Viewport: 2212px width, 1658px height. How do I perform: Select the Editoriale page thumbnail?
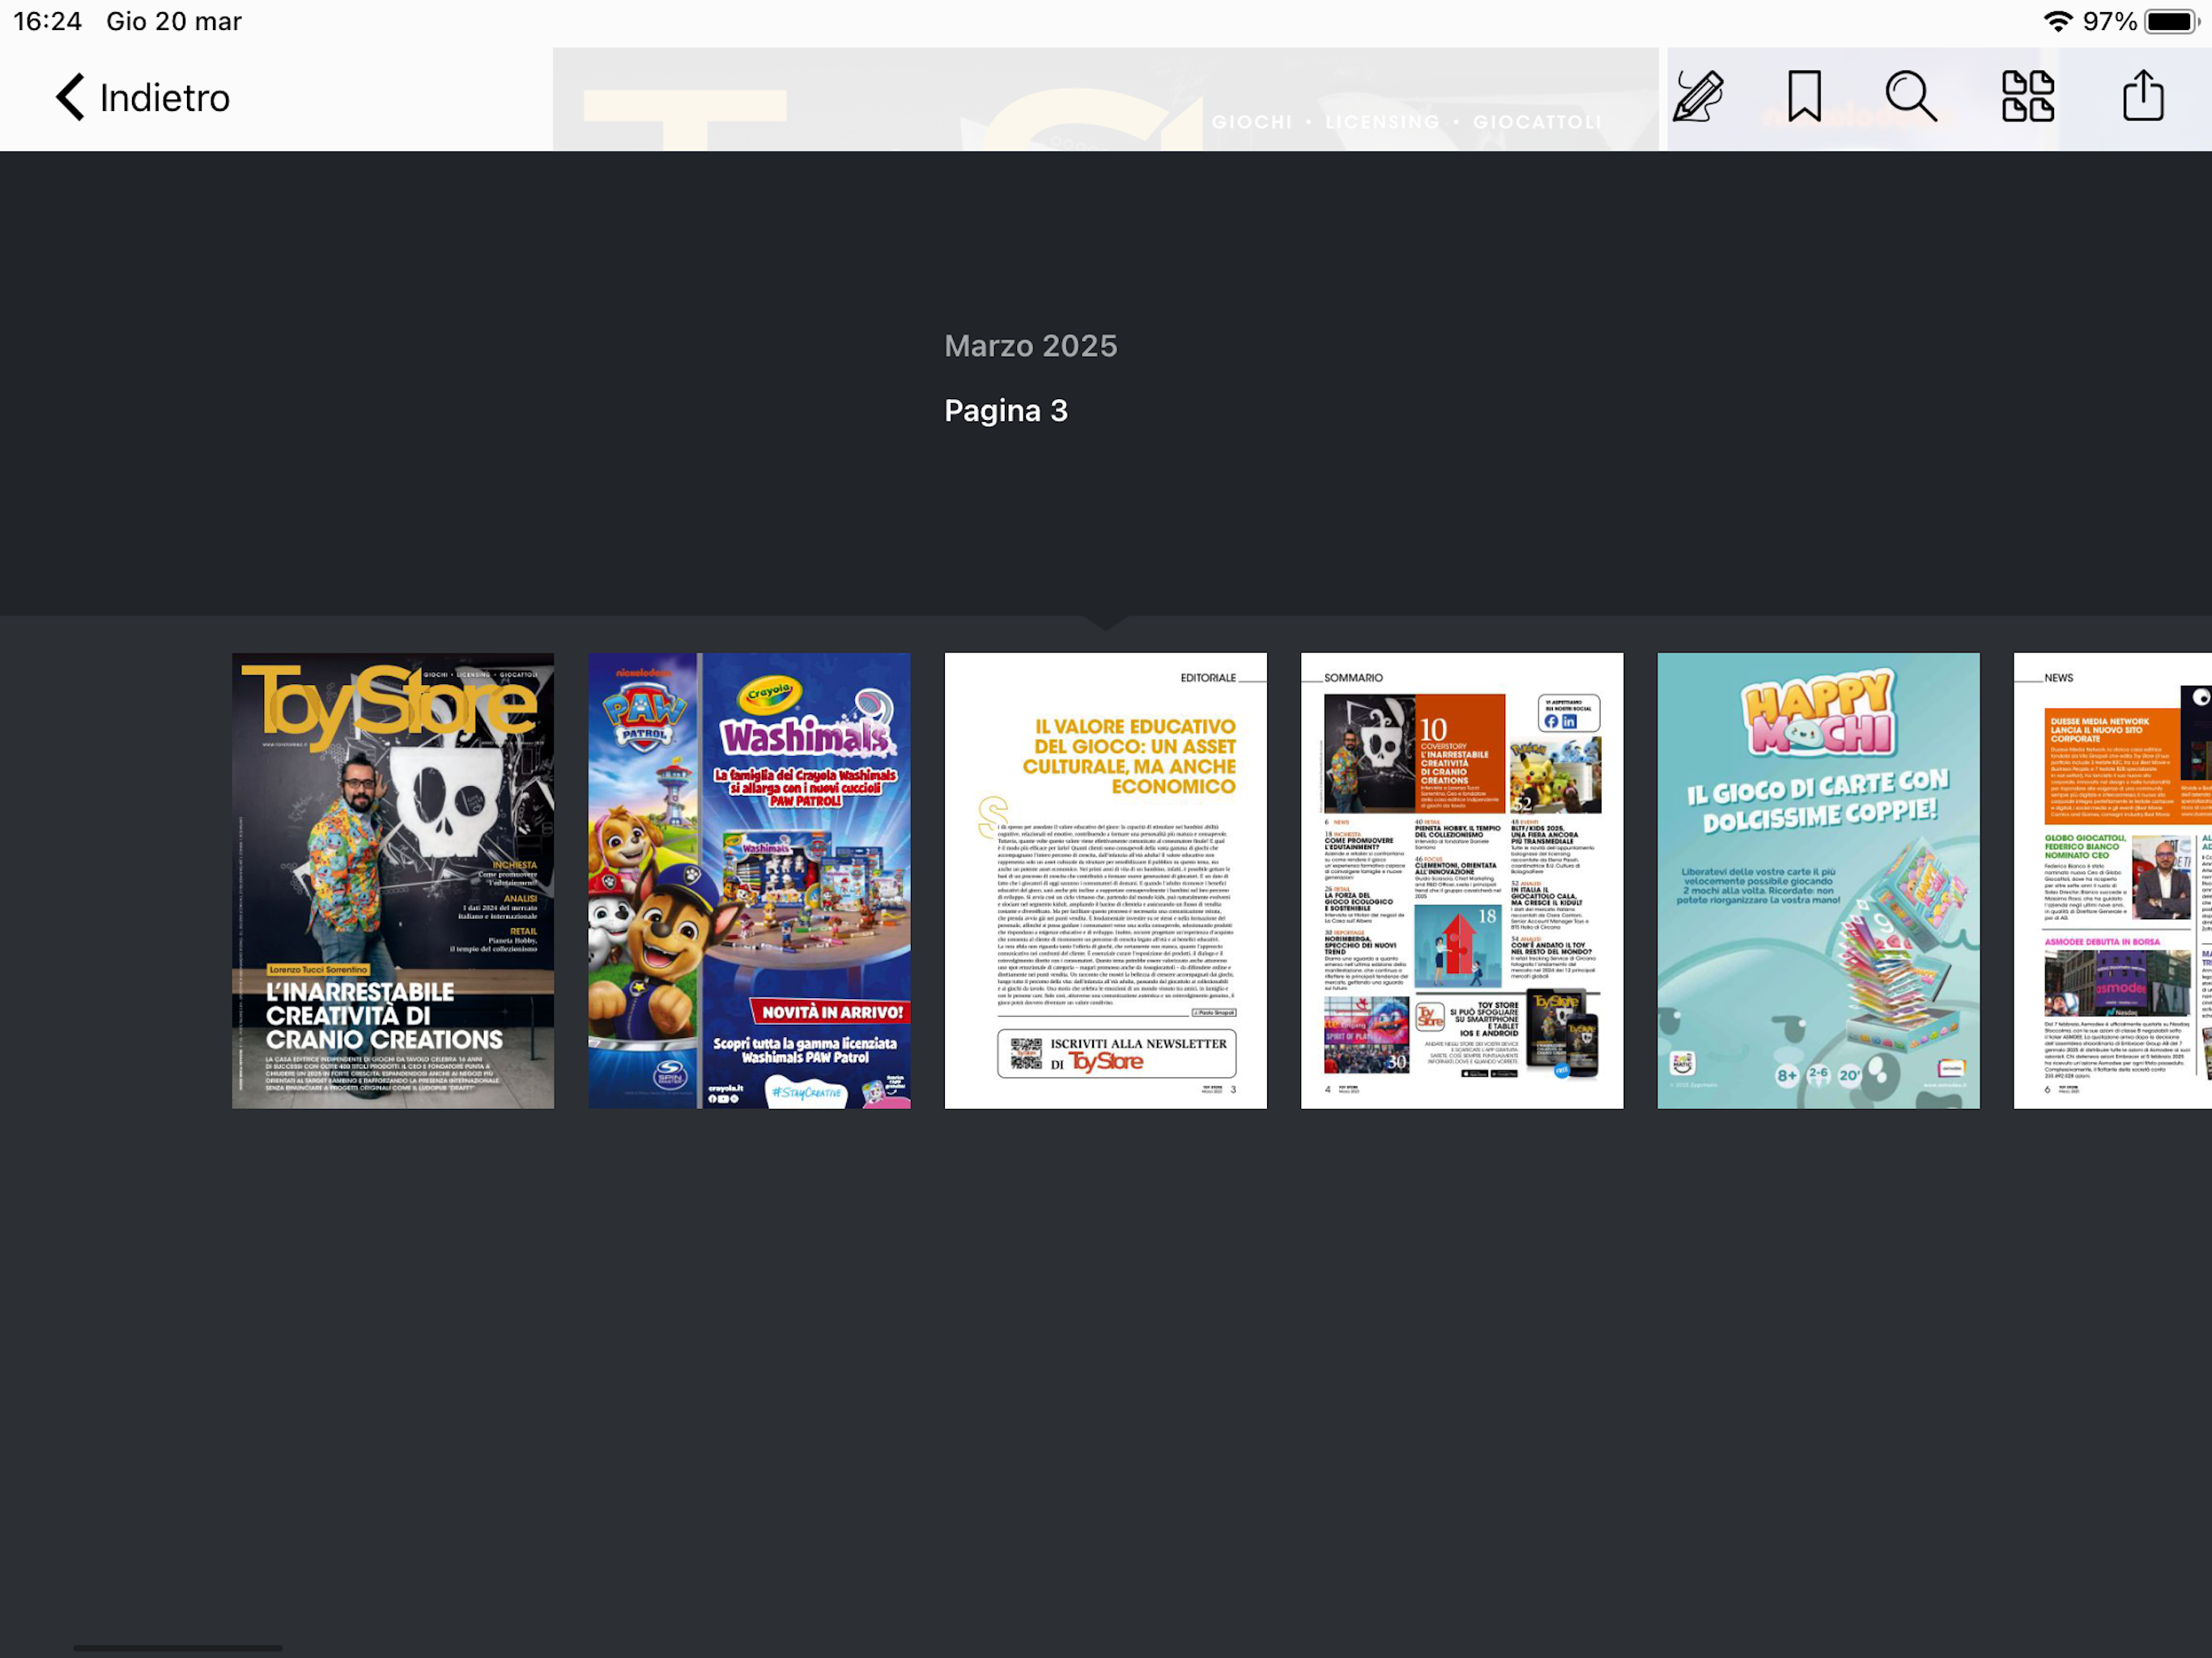coord(1105,880)
